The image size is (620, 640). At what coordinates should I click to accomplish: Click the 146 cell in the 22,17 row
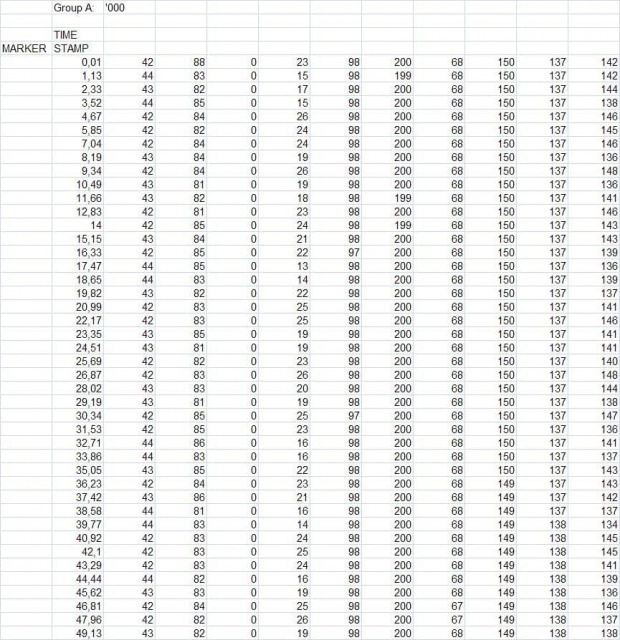[x=594, y=320]
